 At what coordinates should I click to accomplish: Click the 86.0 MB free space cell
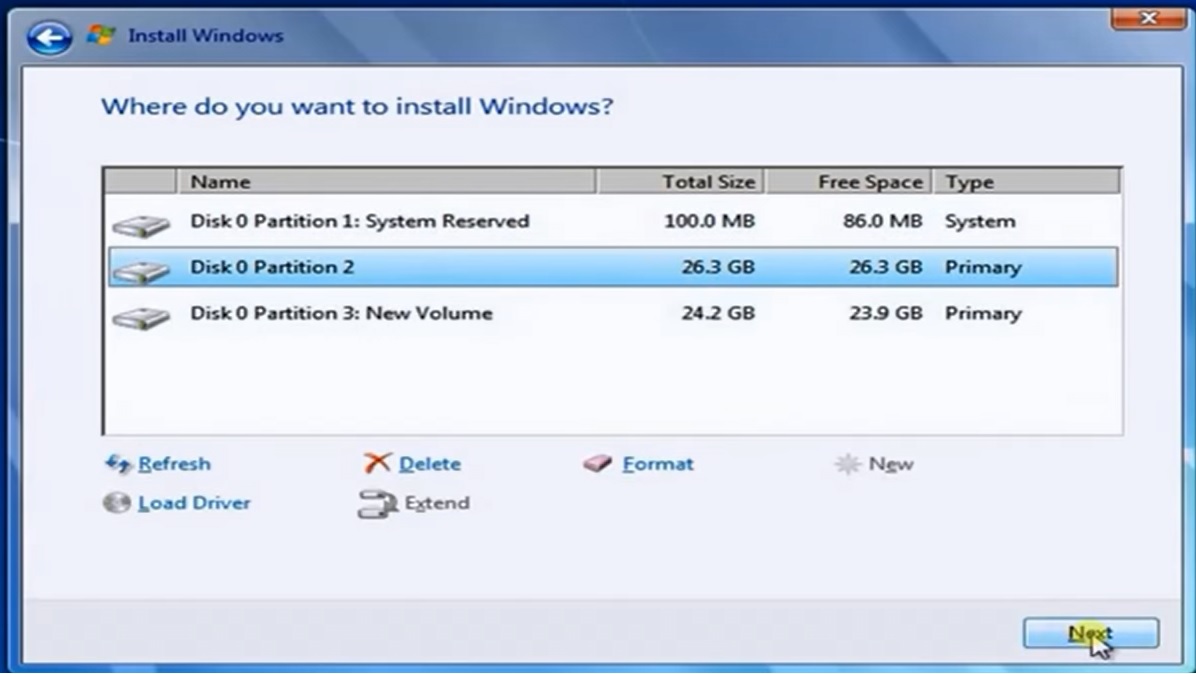[x=883, y=221]
